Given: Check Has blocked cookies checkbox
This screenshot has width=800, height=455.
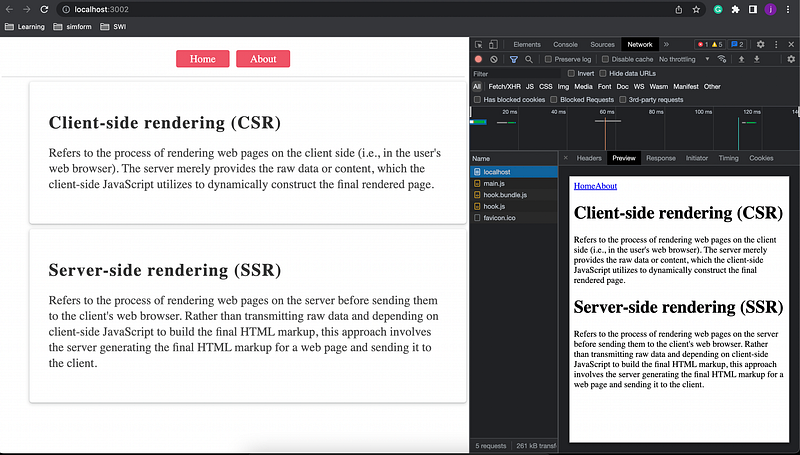Looking at the screenshot, I should click(x=477, y=99).
